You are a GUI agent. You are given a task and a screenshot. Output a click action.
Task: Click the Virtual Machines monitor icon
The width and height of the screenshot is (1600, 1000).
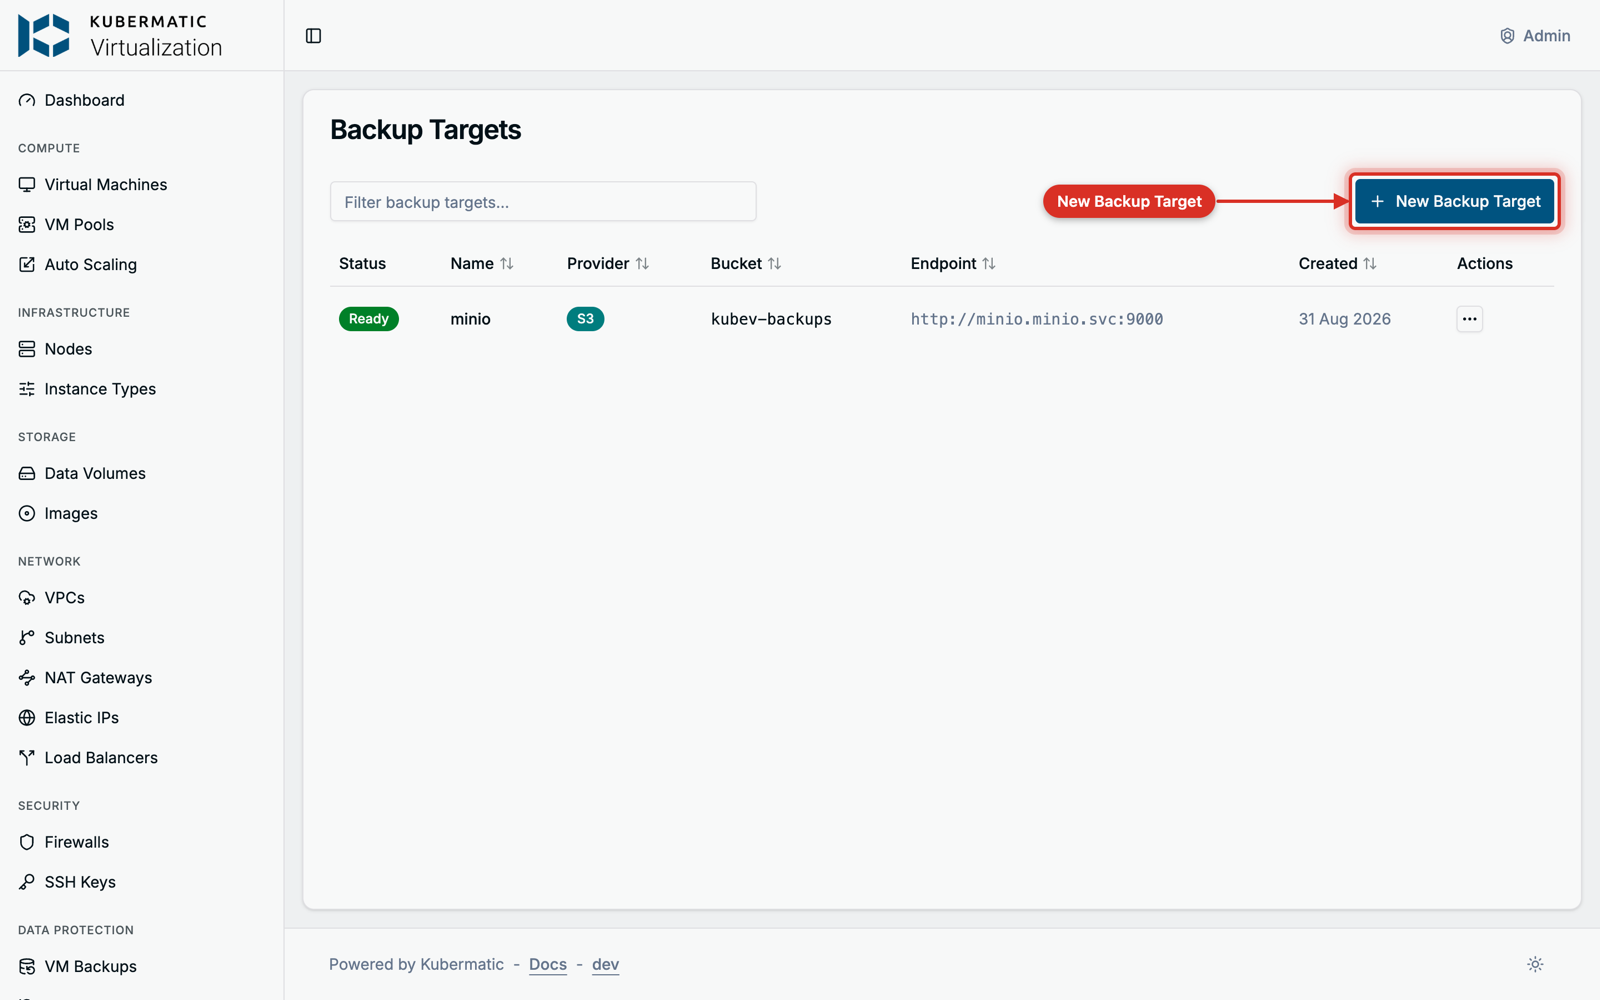tap(27, 184)
